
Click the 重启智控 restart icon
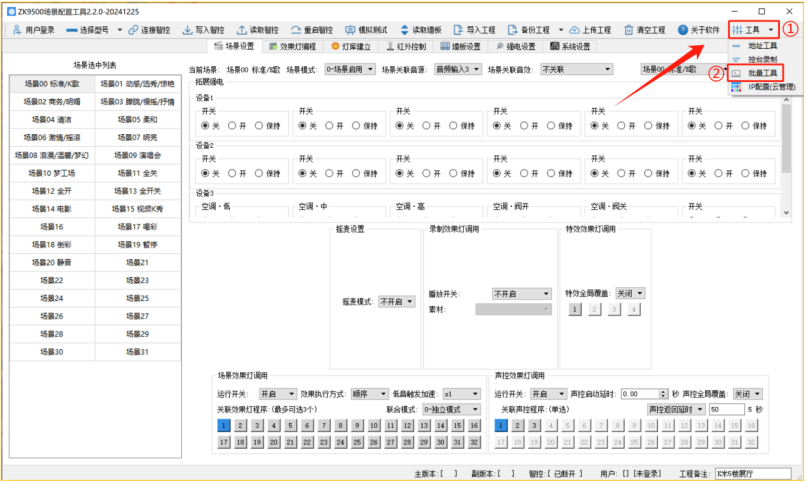click(295, 30)
